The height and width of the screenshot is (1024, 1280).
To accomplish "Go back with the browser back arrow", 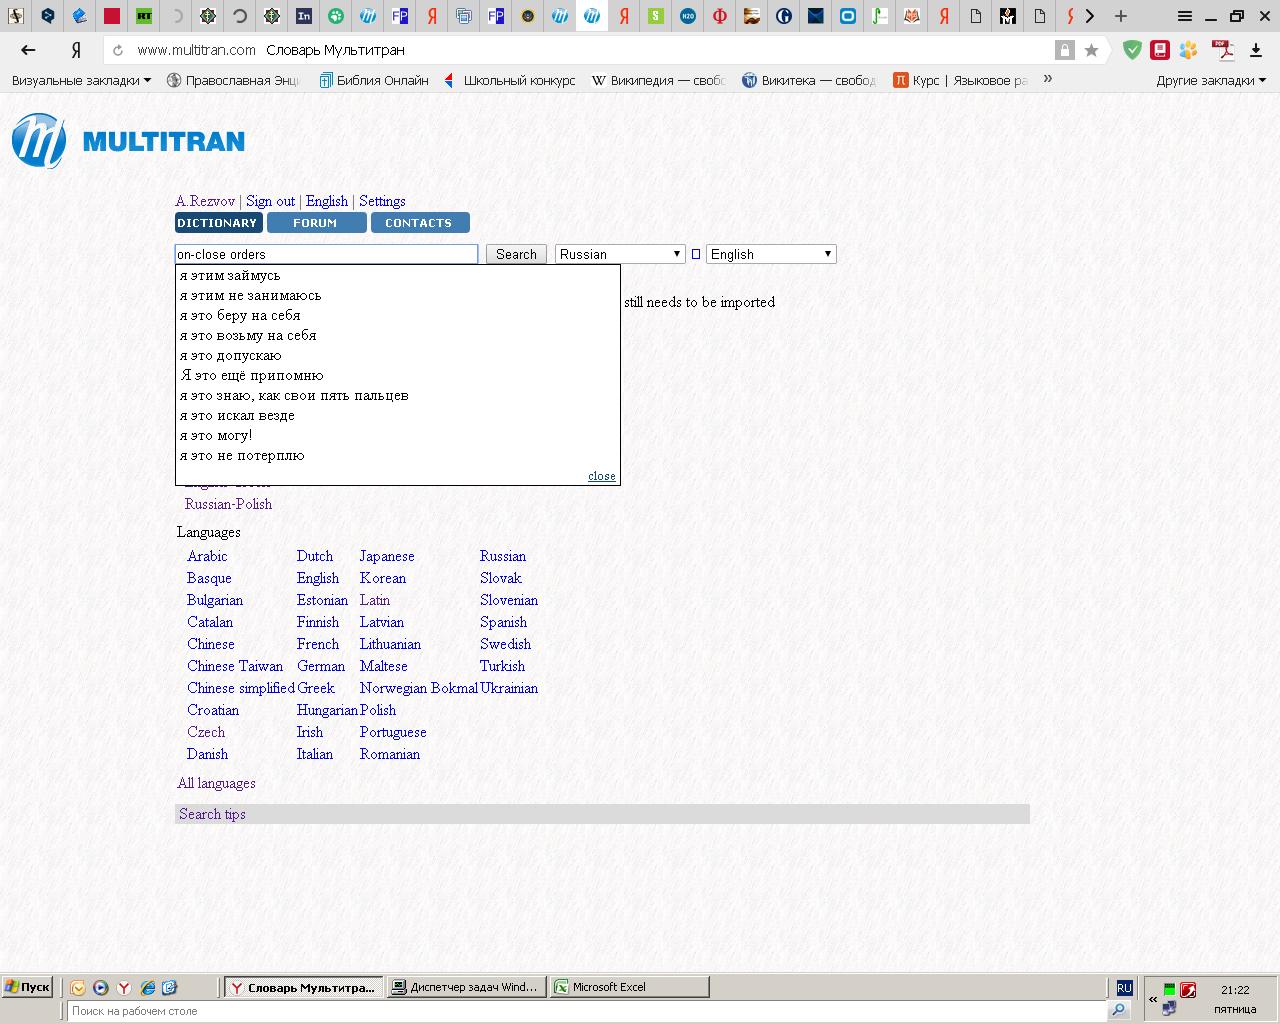I will (x=28, y=50).
